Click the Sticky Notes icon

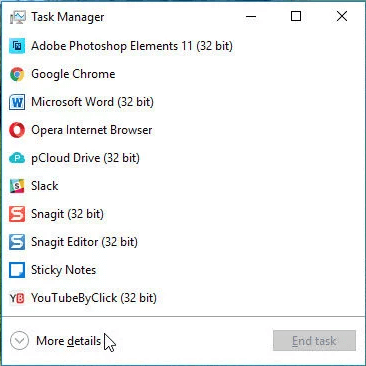(x=17, y=270)
